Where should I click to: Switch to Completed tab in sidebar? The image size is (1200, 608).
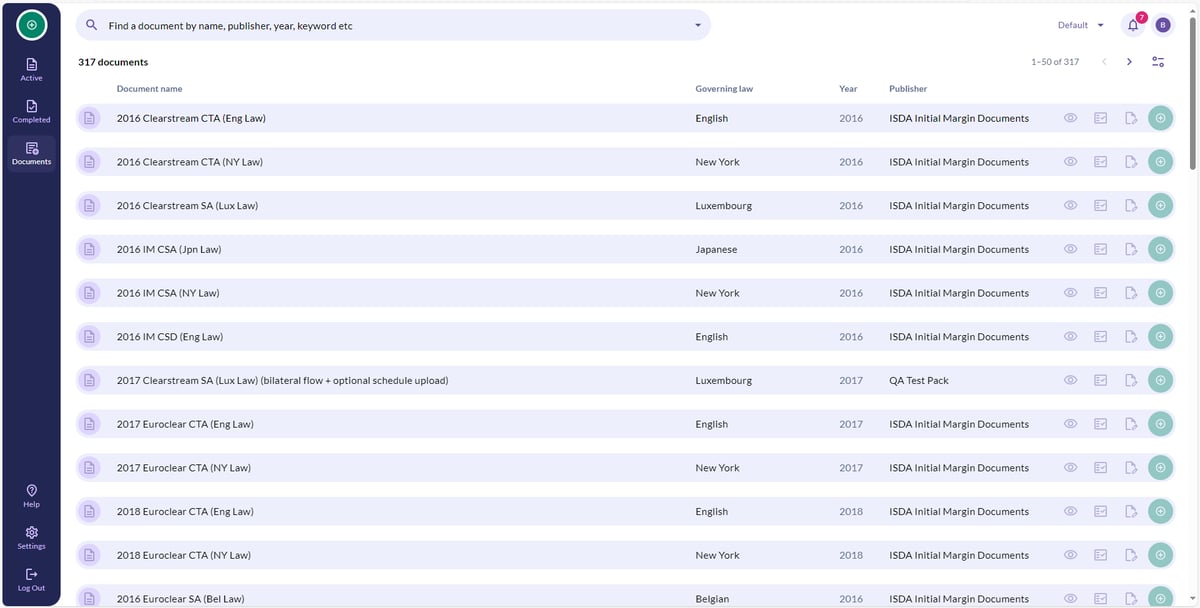31,111
